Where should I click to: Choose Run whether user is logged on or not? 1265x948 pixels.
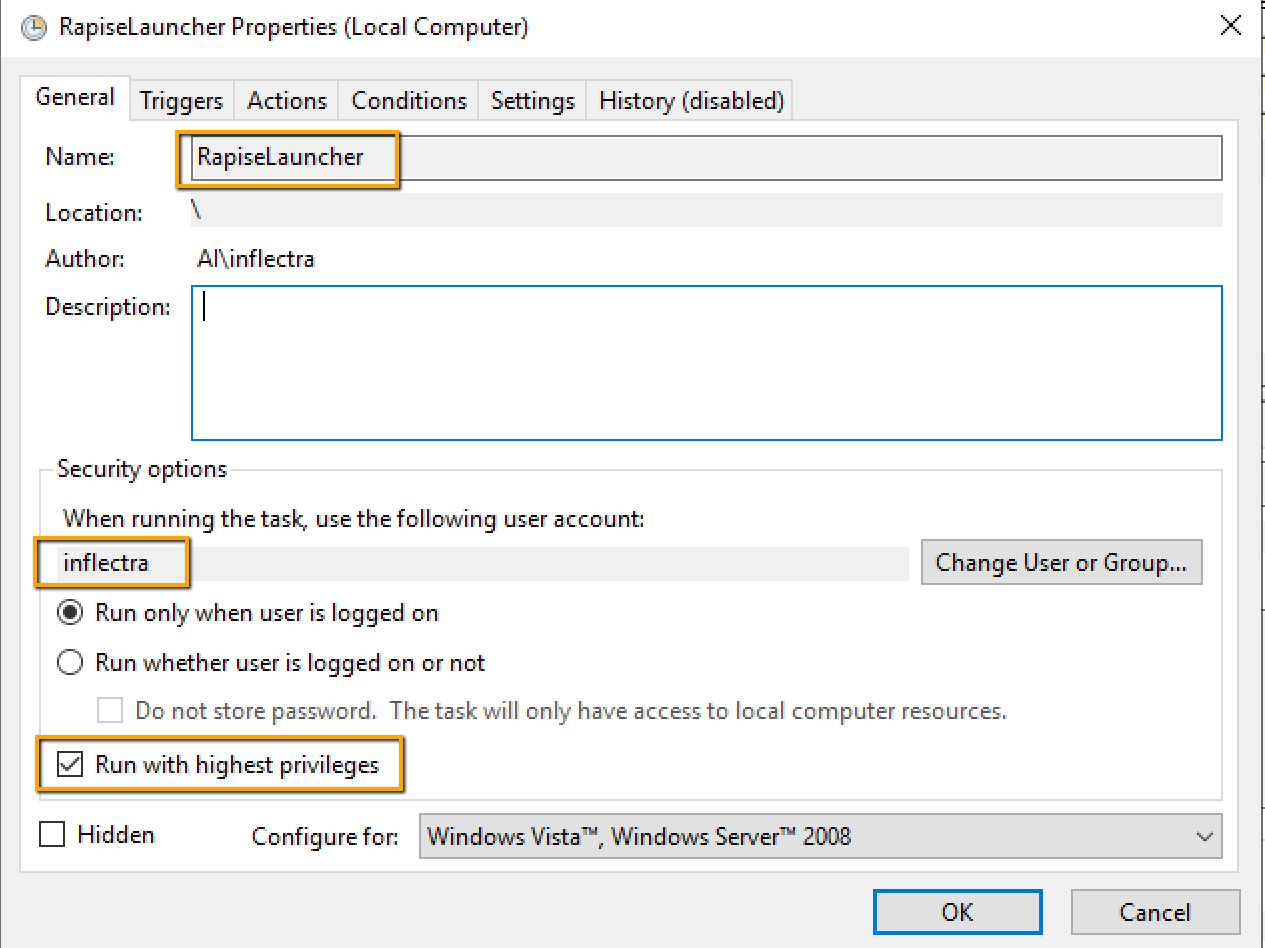(70, 663)
